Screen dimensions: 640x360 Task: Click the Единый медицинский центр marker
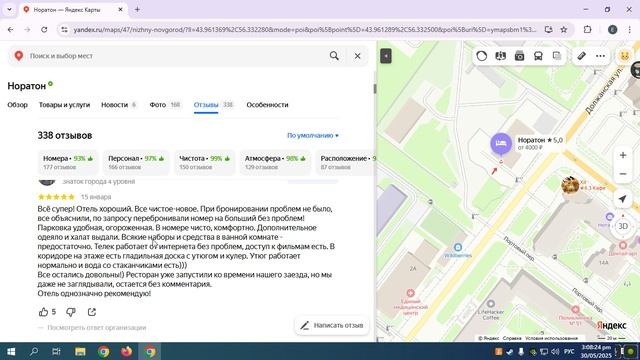tap(411, 293)
